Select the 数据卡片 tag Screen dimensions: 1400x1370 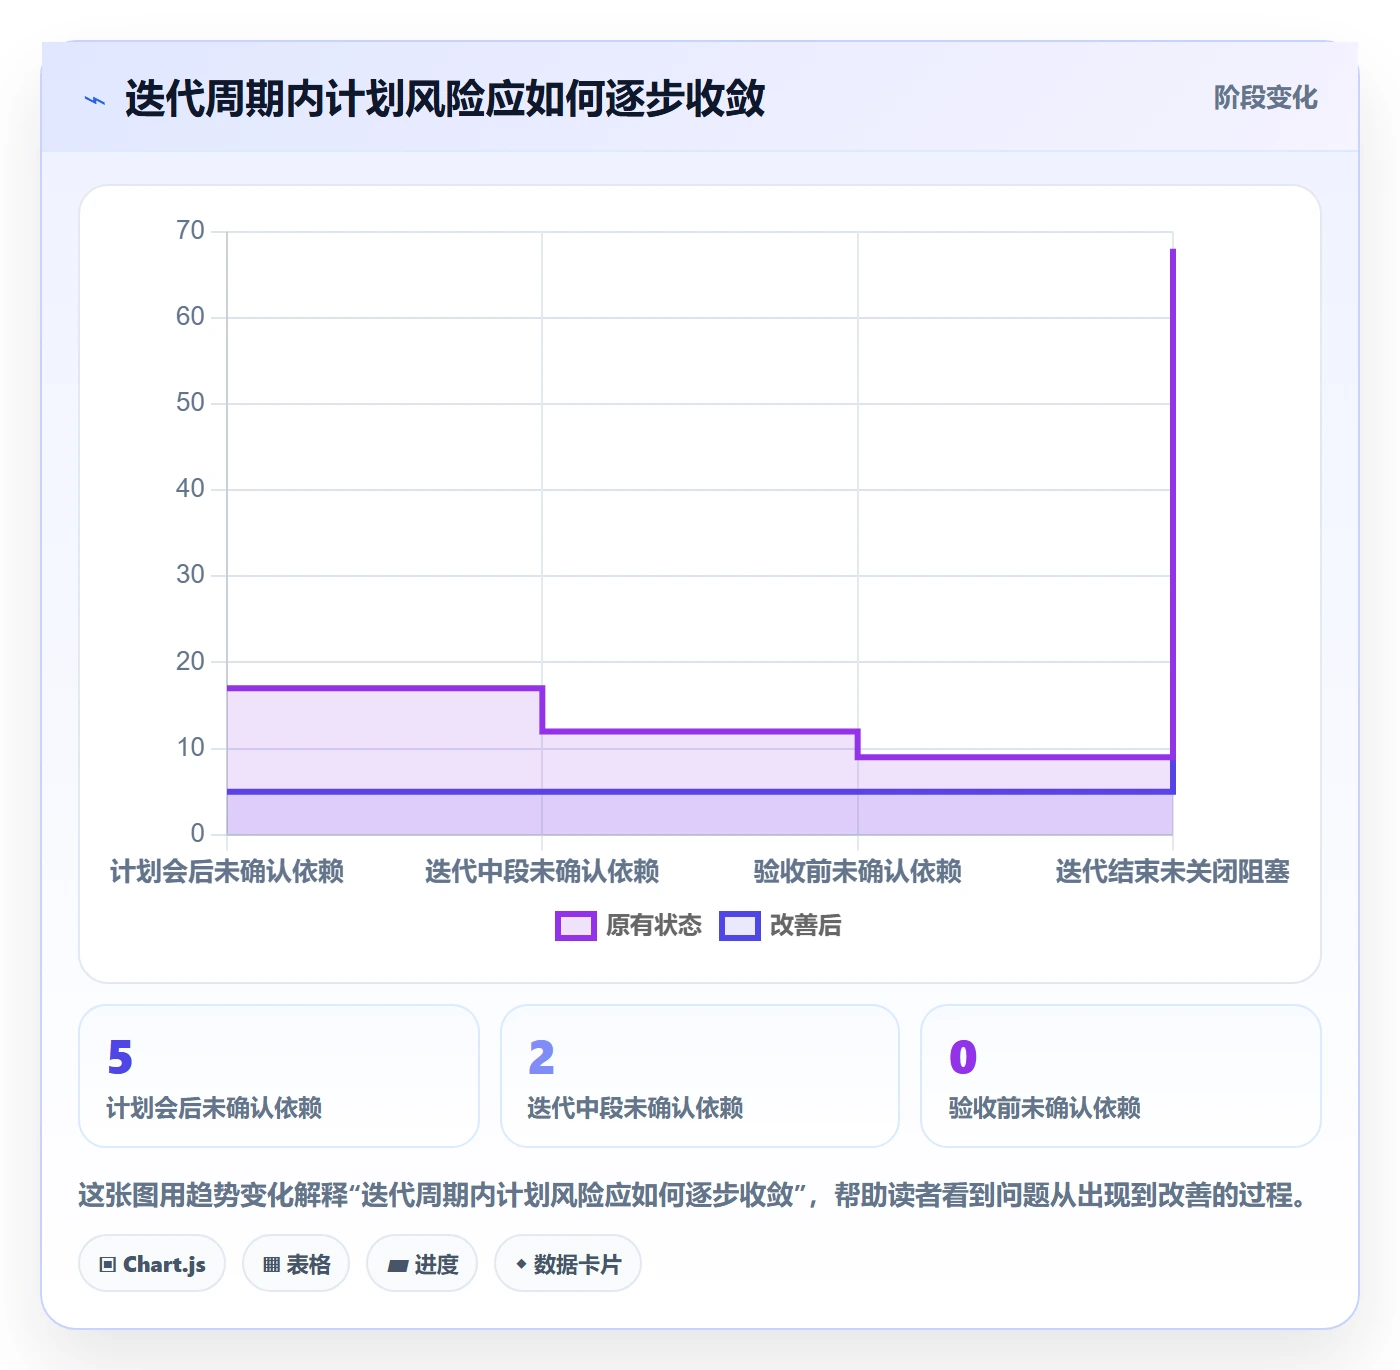pos(568,1264)
